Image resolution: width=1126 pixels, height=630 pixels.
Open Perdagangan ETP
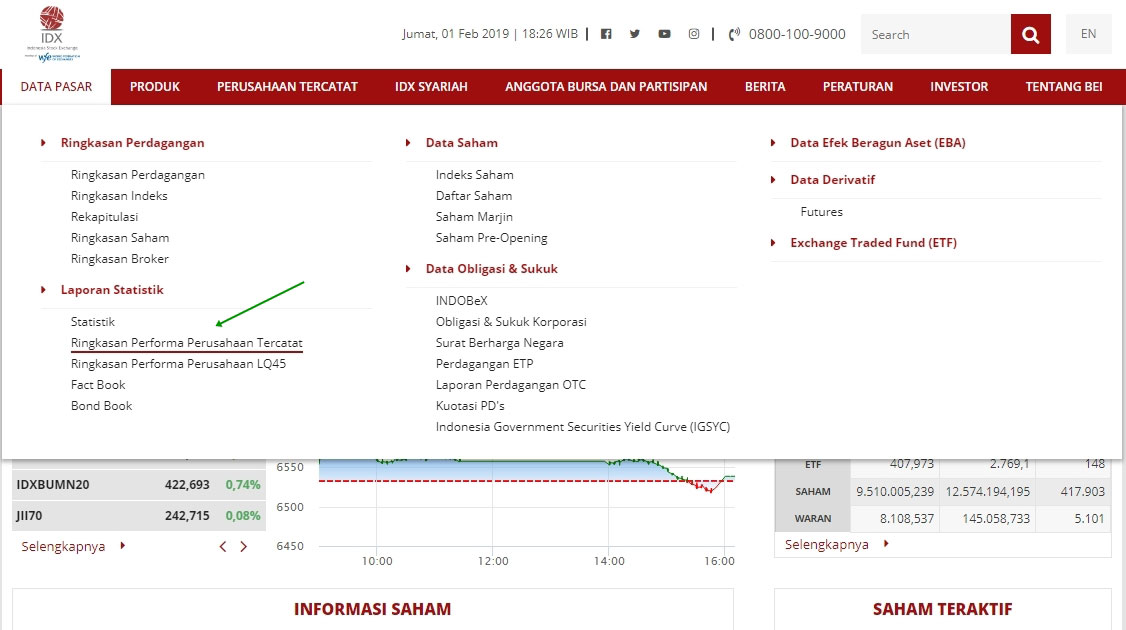coord(485,363)
